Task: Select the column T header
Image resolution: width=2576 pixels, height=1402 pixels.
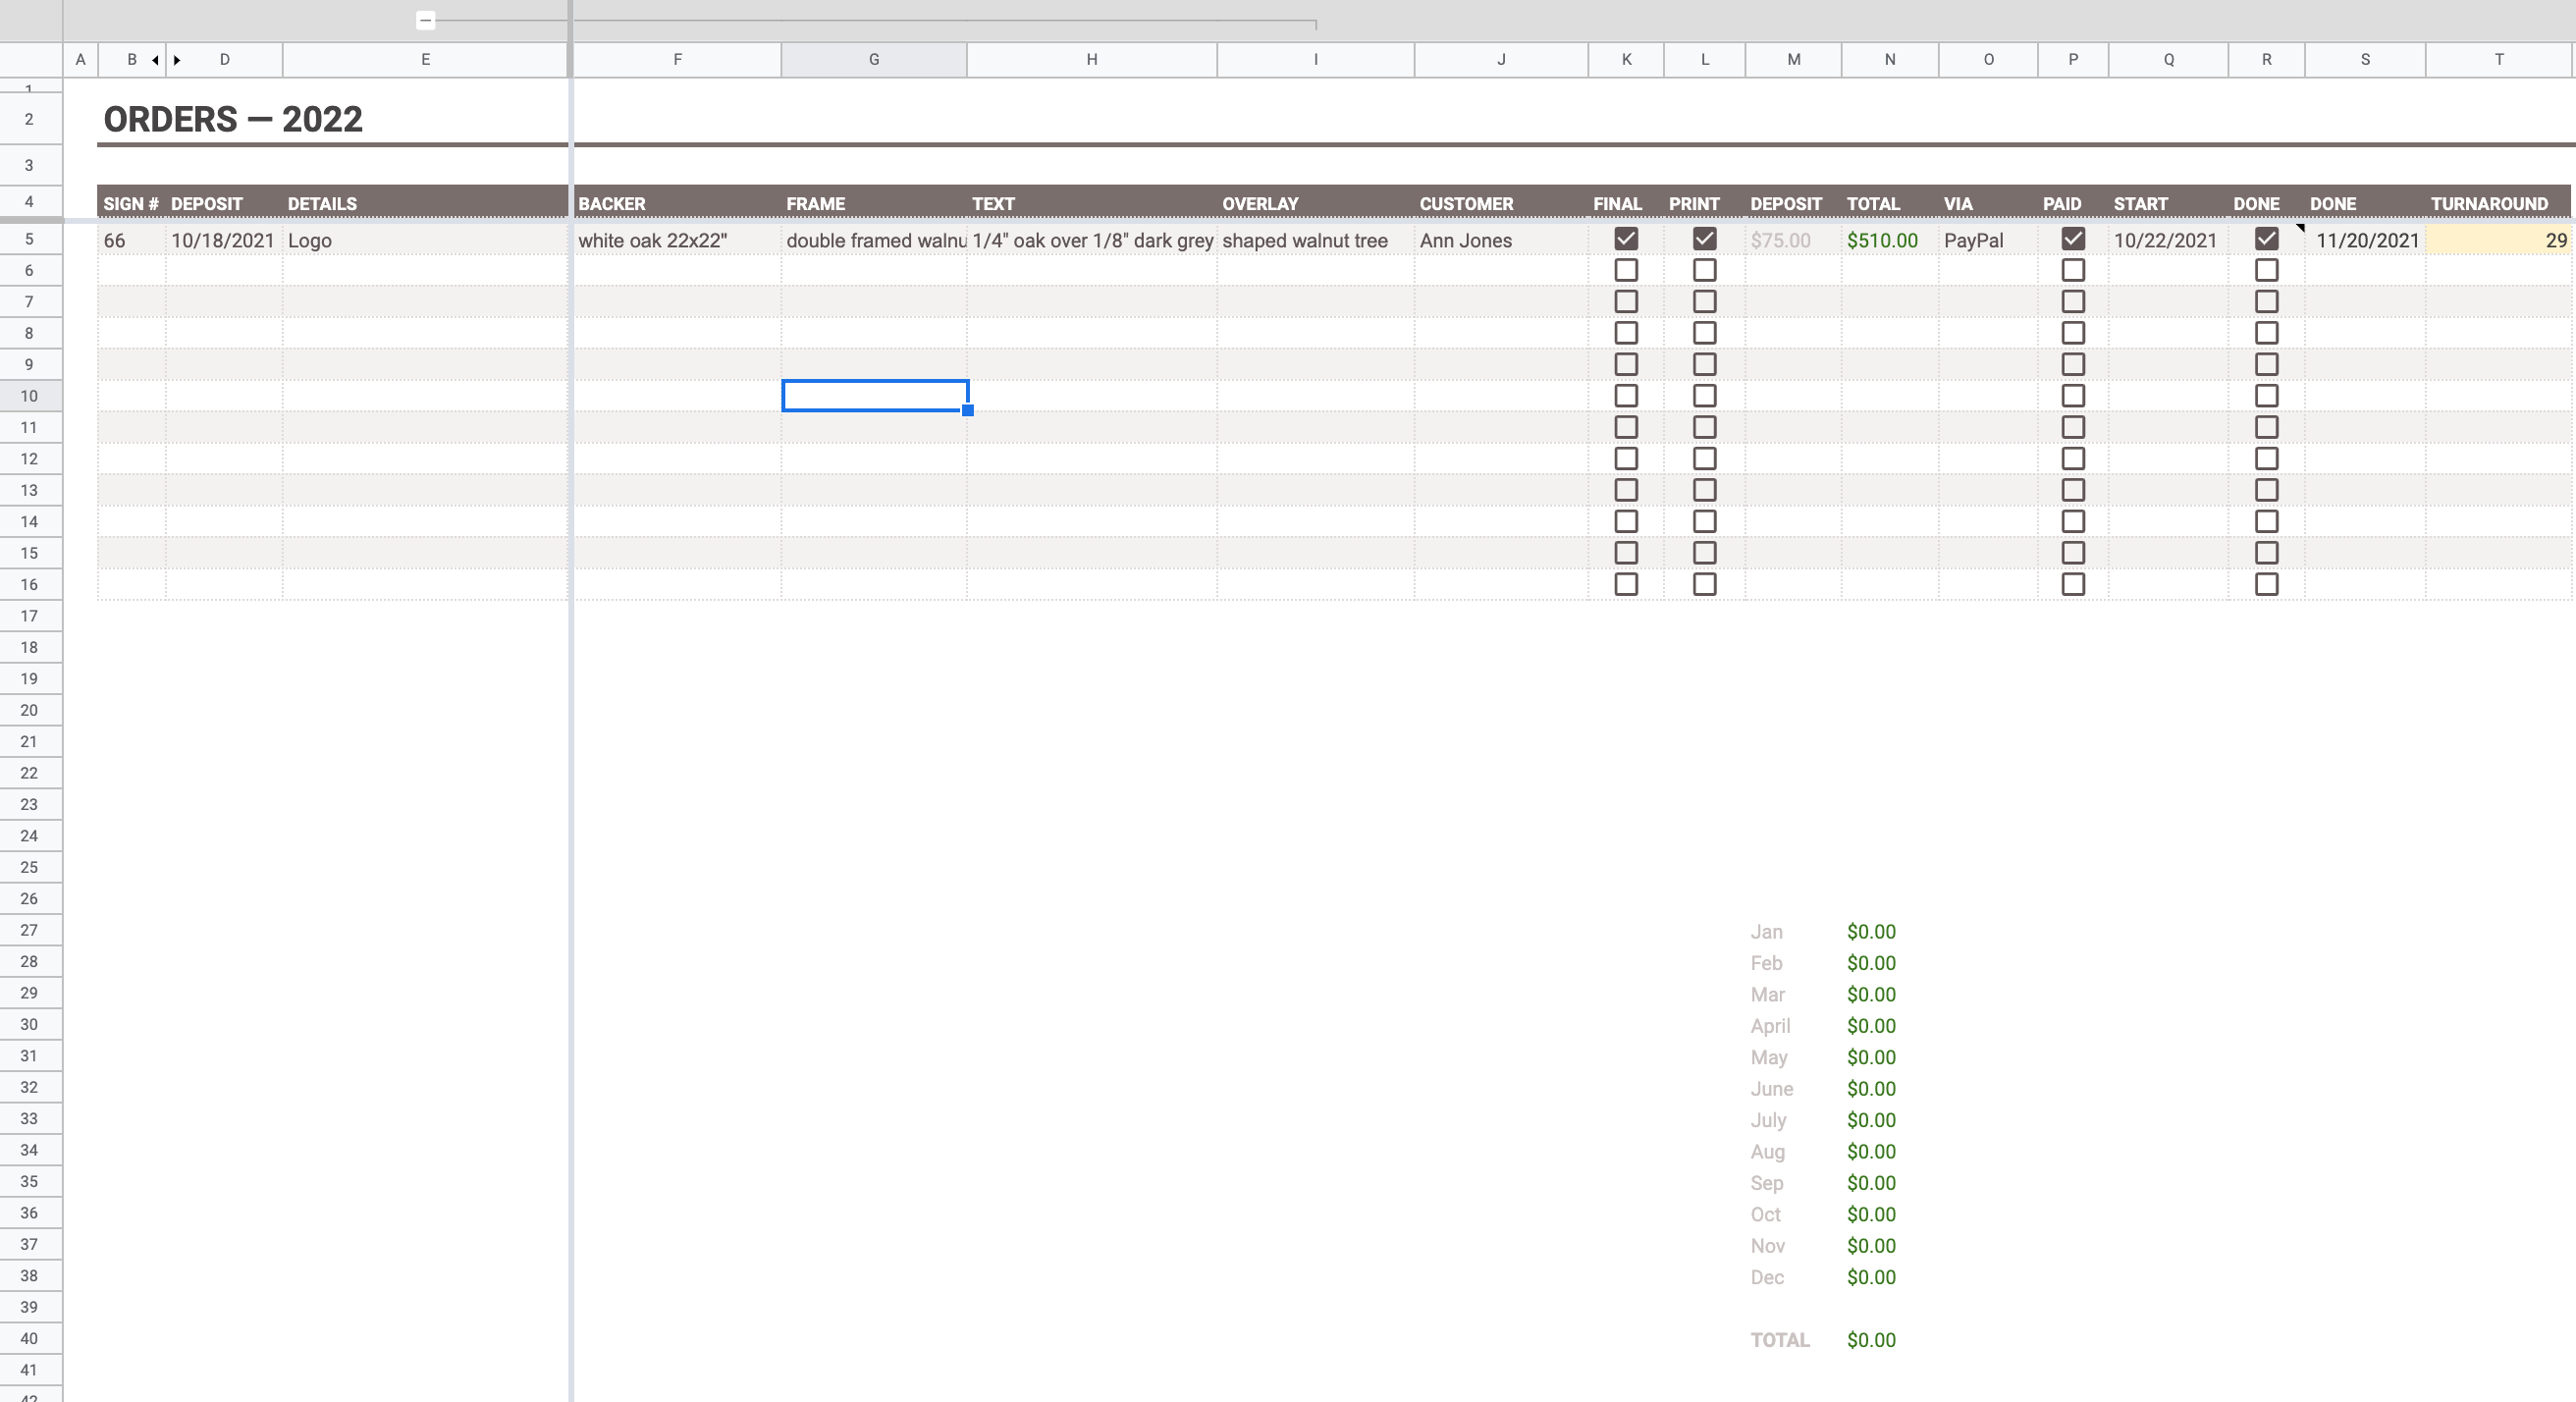Action: 2497,60
